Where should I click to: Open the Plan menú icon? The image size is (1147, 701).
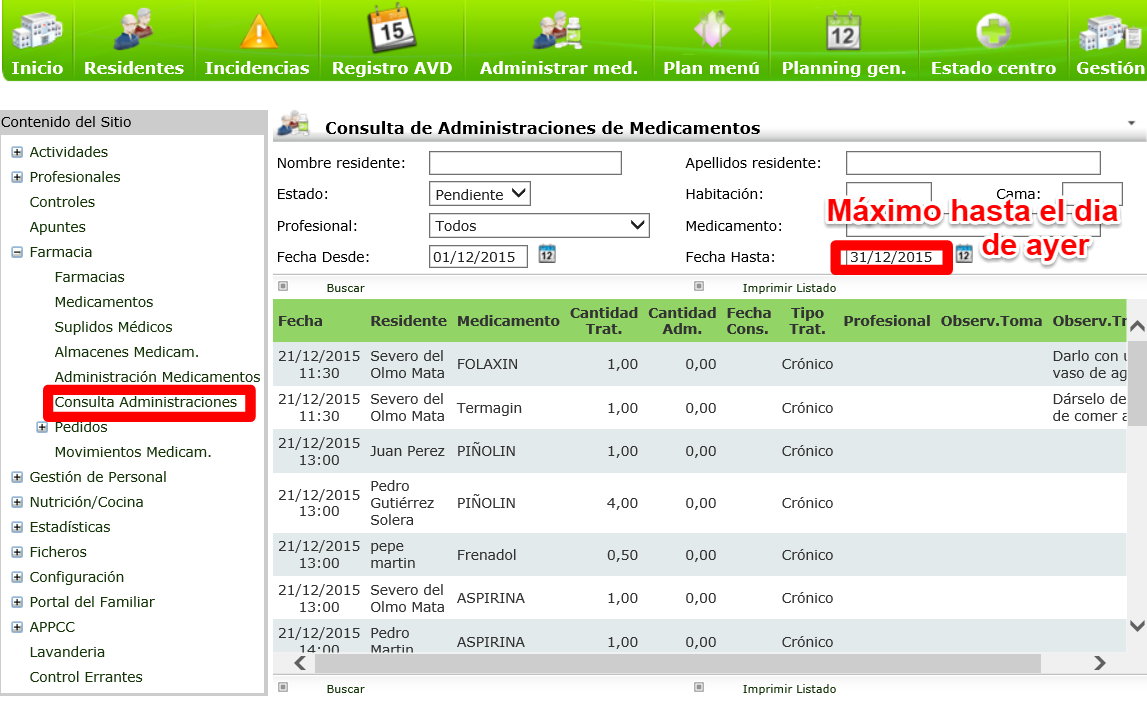[711, 31]
